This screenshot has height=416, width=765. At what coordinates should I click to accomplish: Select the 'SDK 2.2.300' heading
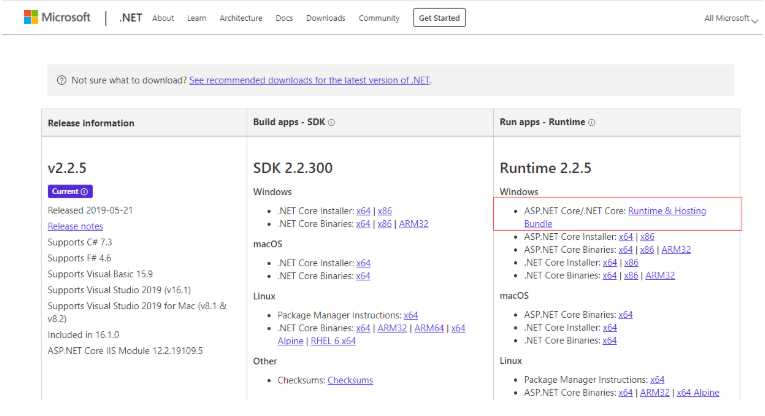coord(293,168)
